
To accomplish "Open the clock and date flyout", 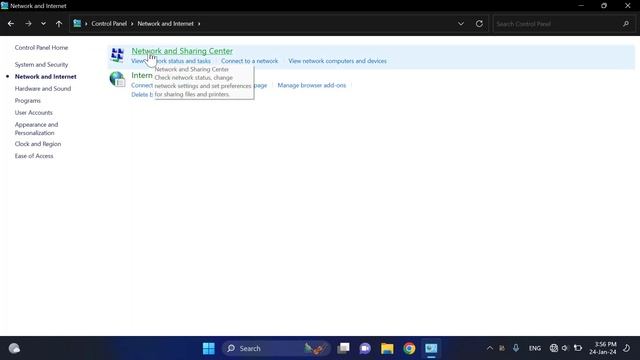I will point(603,348).
